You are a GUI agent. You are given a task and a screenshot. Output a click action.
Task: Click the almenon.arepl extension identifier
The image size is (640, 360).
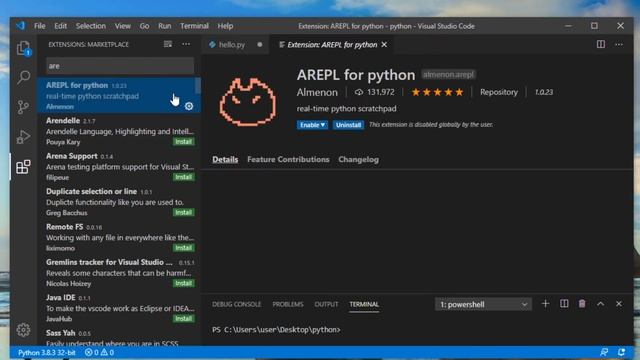point(448,75)
